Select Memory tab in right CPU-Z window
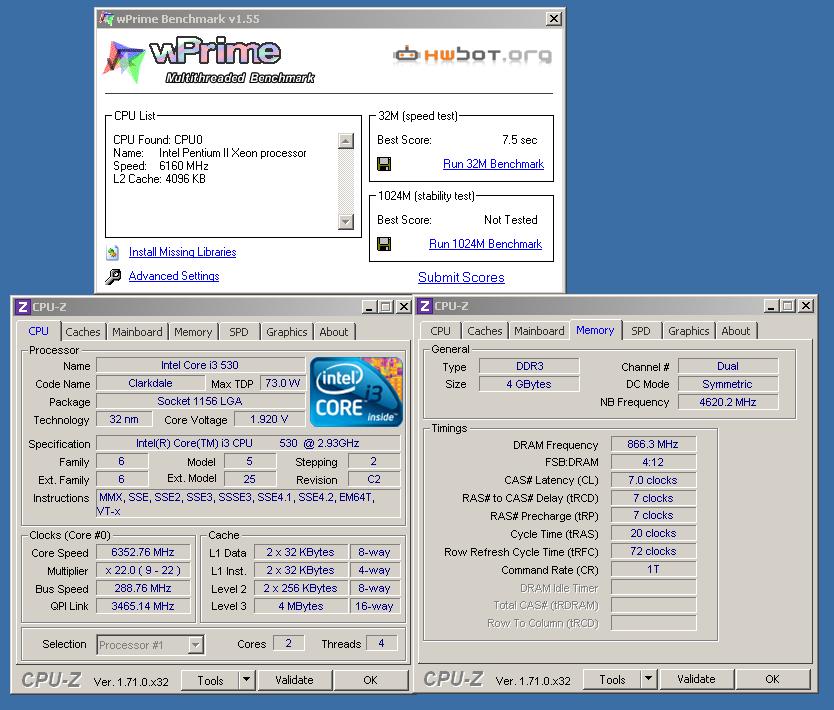Image resolution: width=834 pixels, height=710 pixels. tap(595, 330)
